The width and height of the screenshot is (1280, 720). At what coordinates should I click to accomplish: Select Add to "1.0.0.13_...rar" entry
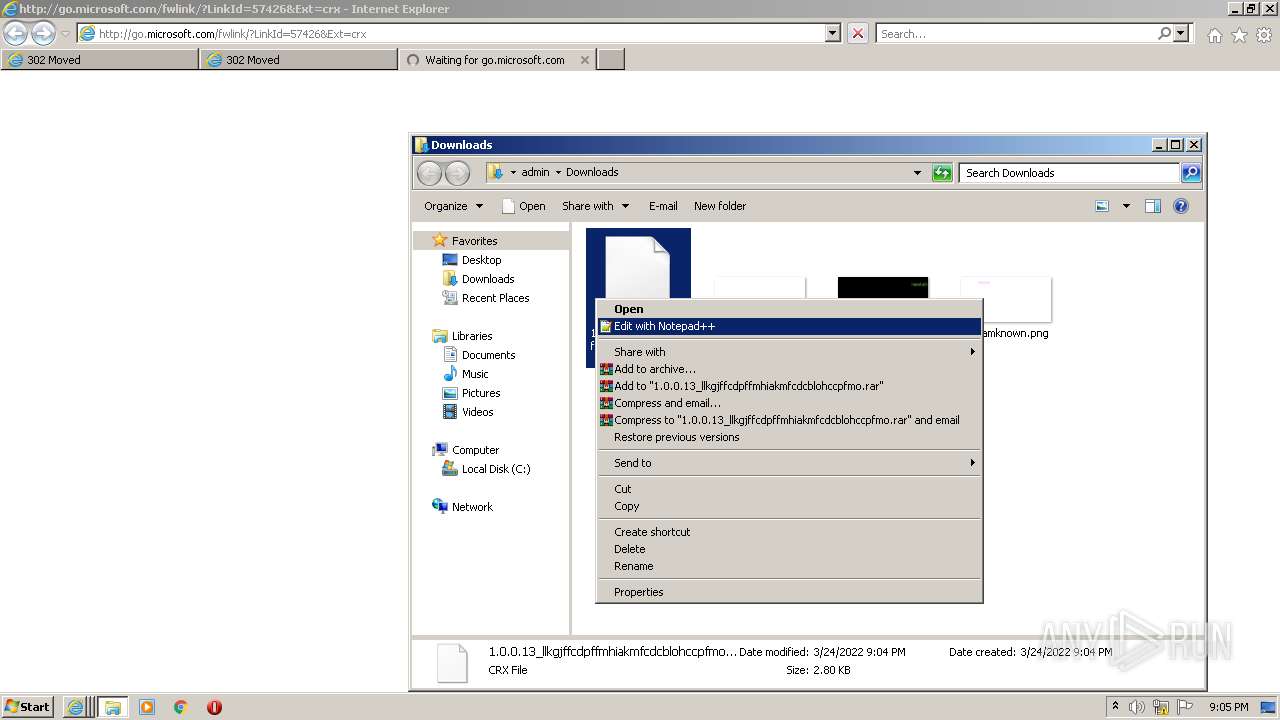coord(789,386)
